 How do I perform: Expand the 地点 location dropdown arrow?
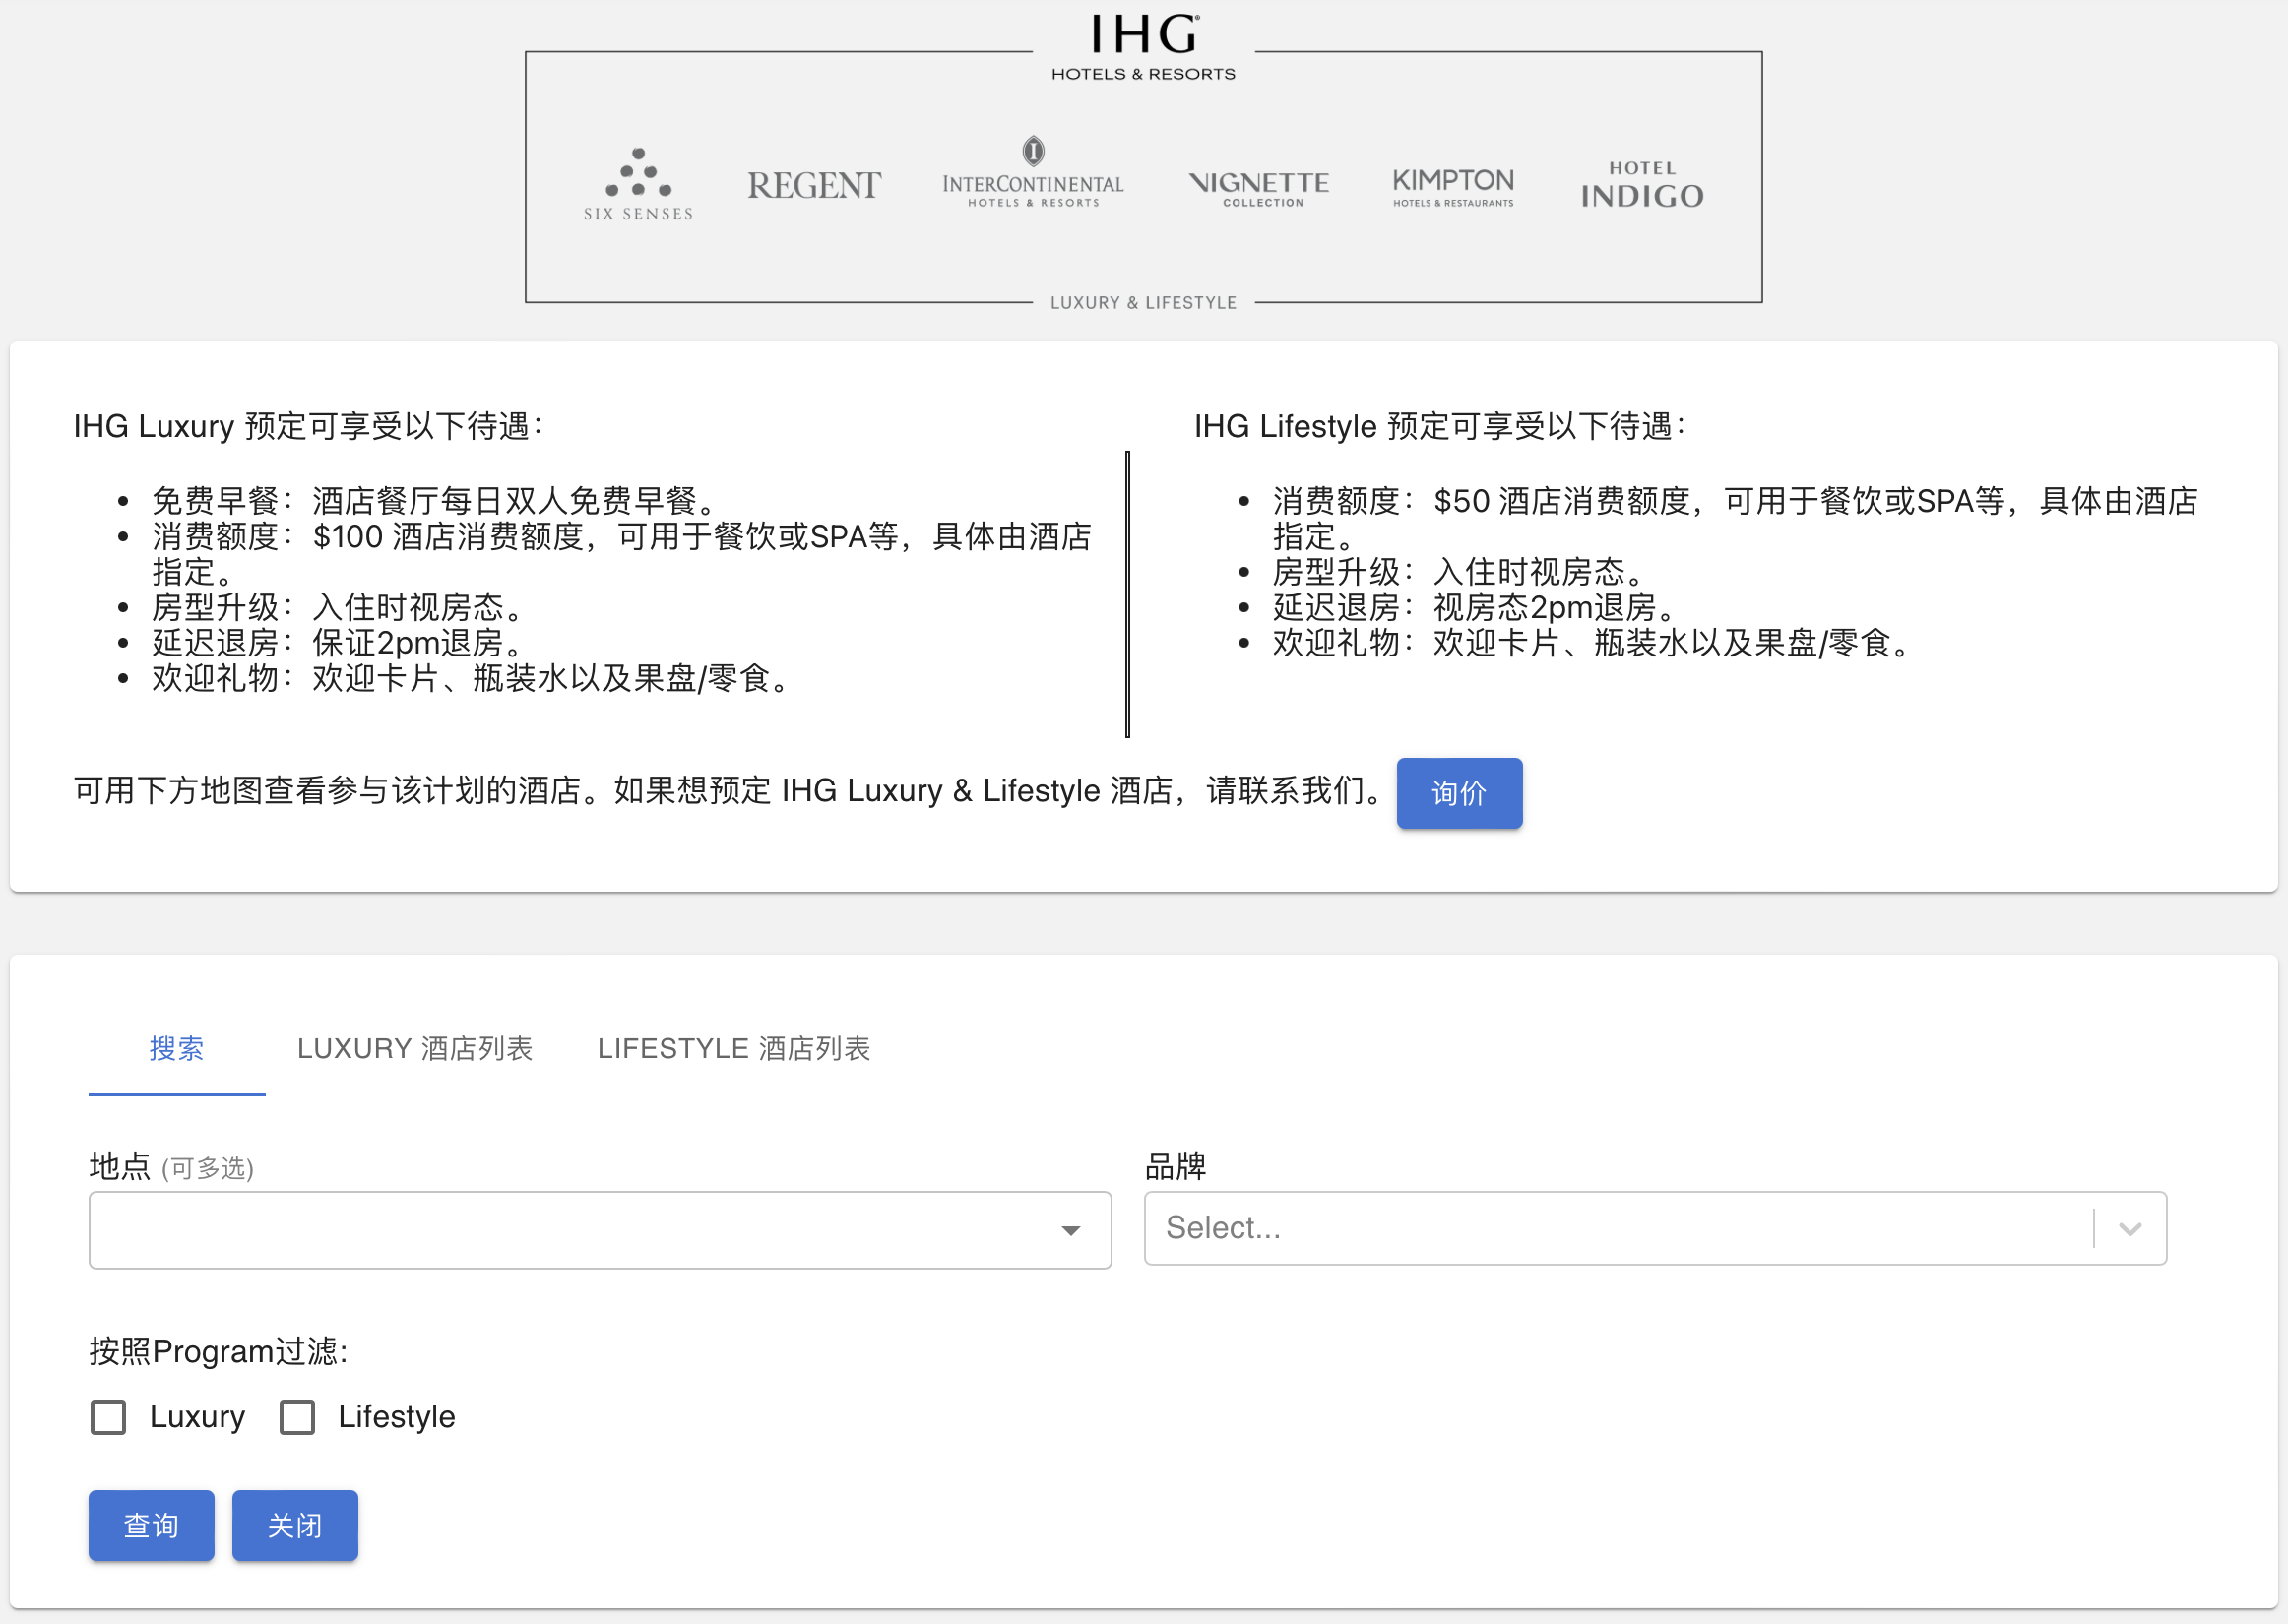1070,1230
